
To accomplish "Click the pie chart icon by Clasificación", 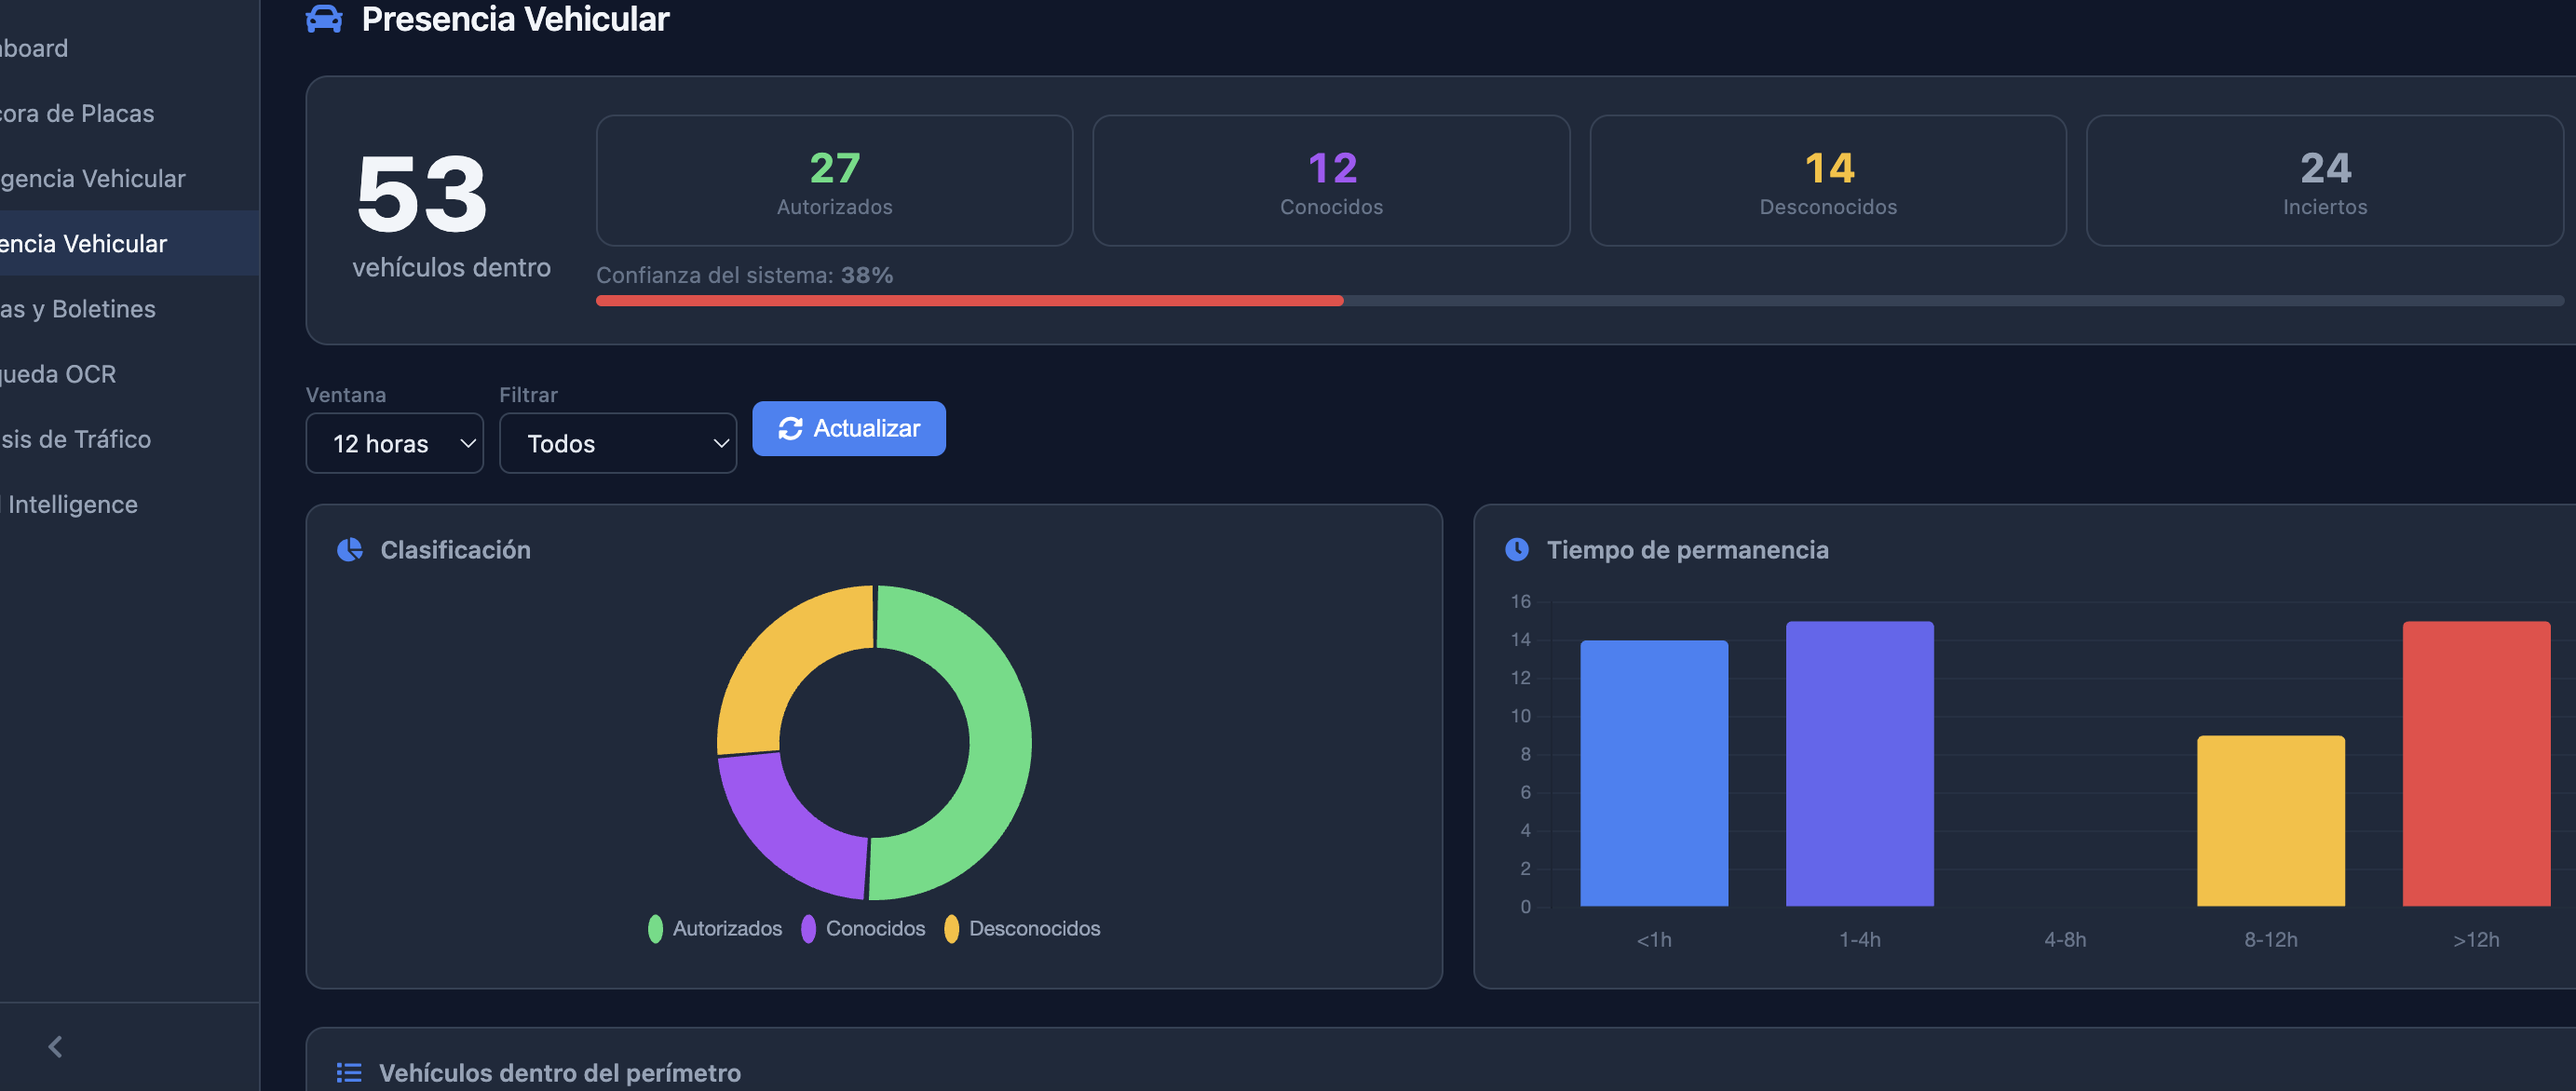I will (x=349, y=549).
